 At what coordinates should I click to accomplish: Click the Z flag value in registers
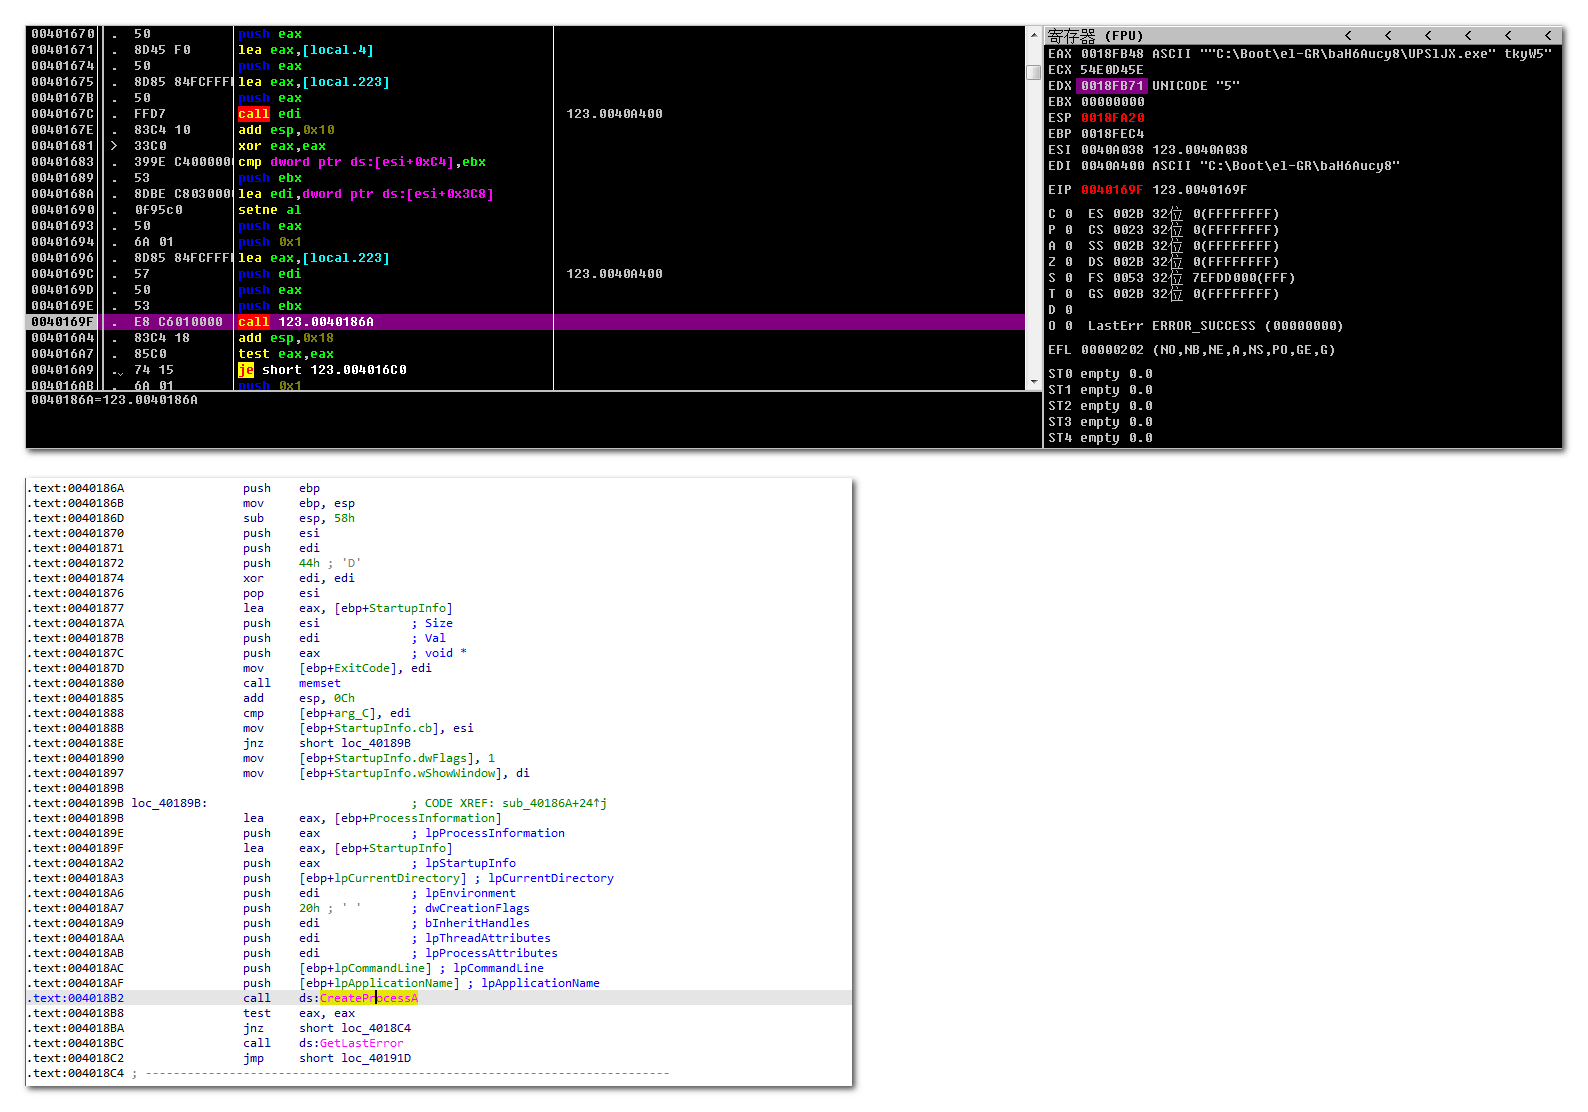click(x=1068, y=262)
